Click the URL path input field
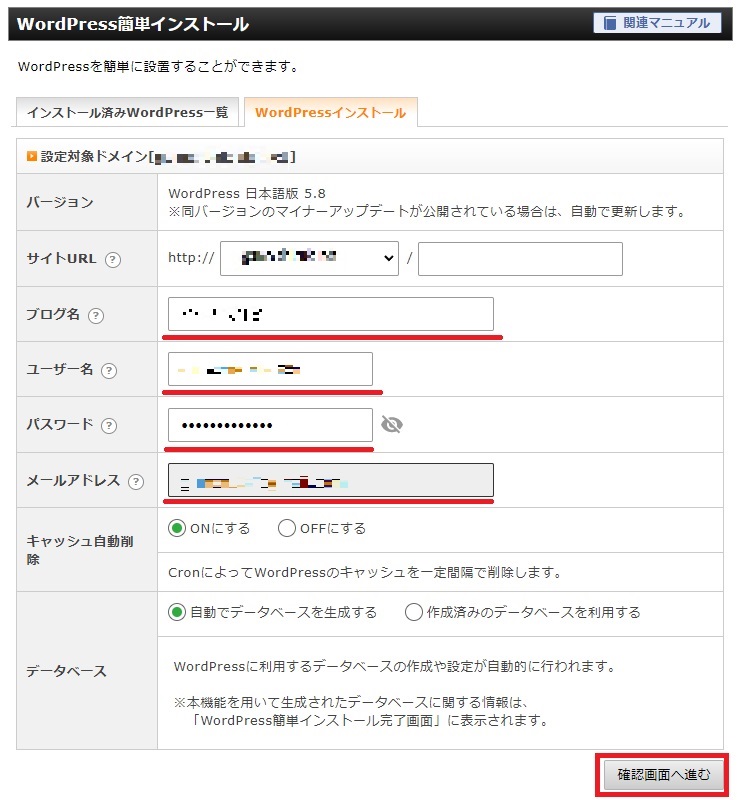 pos(520,259)
